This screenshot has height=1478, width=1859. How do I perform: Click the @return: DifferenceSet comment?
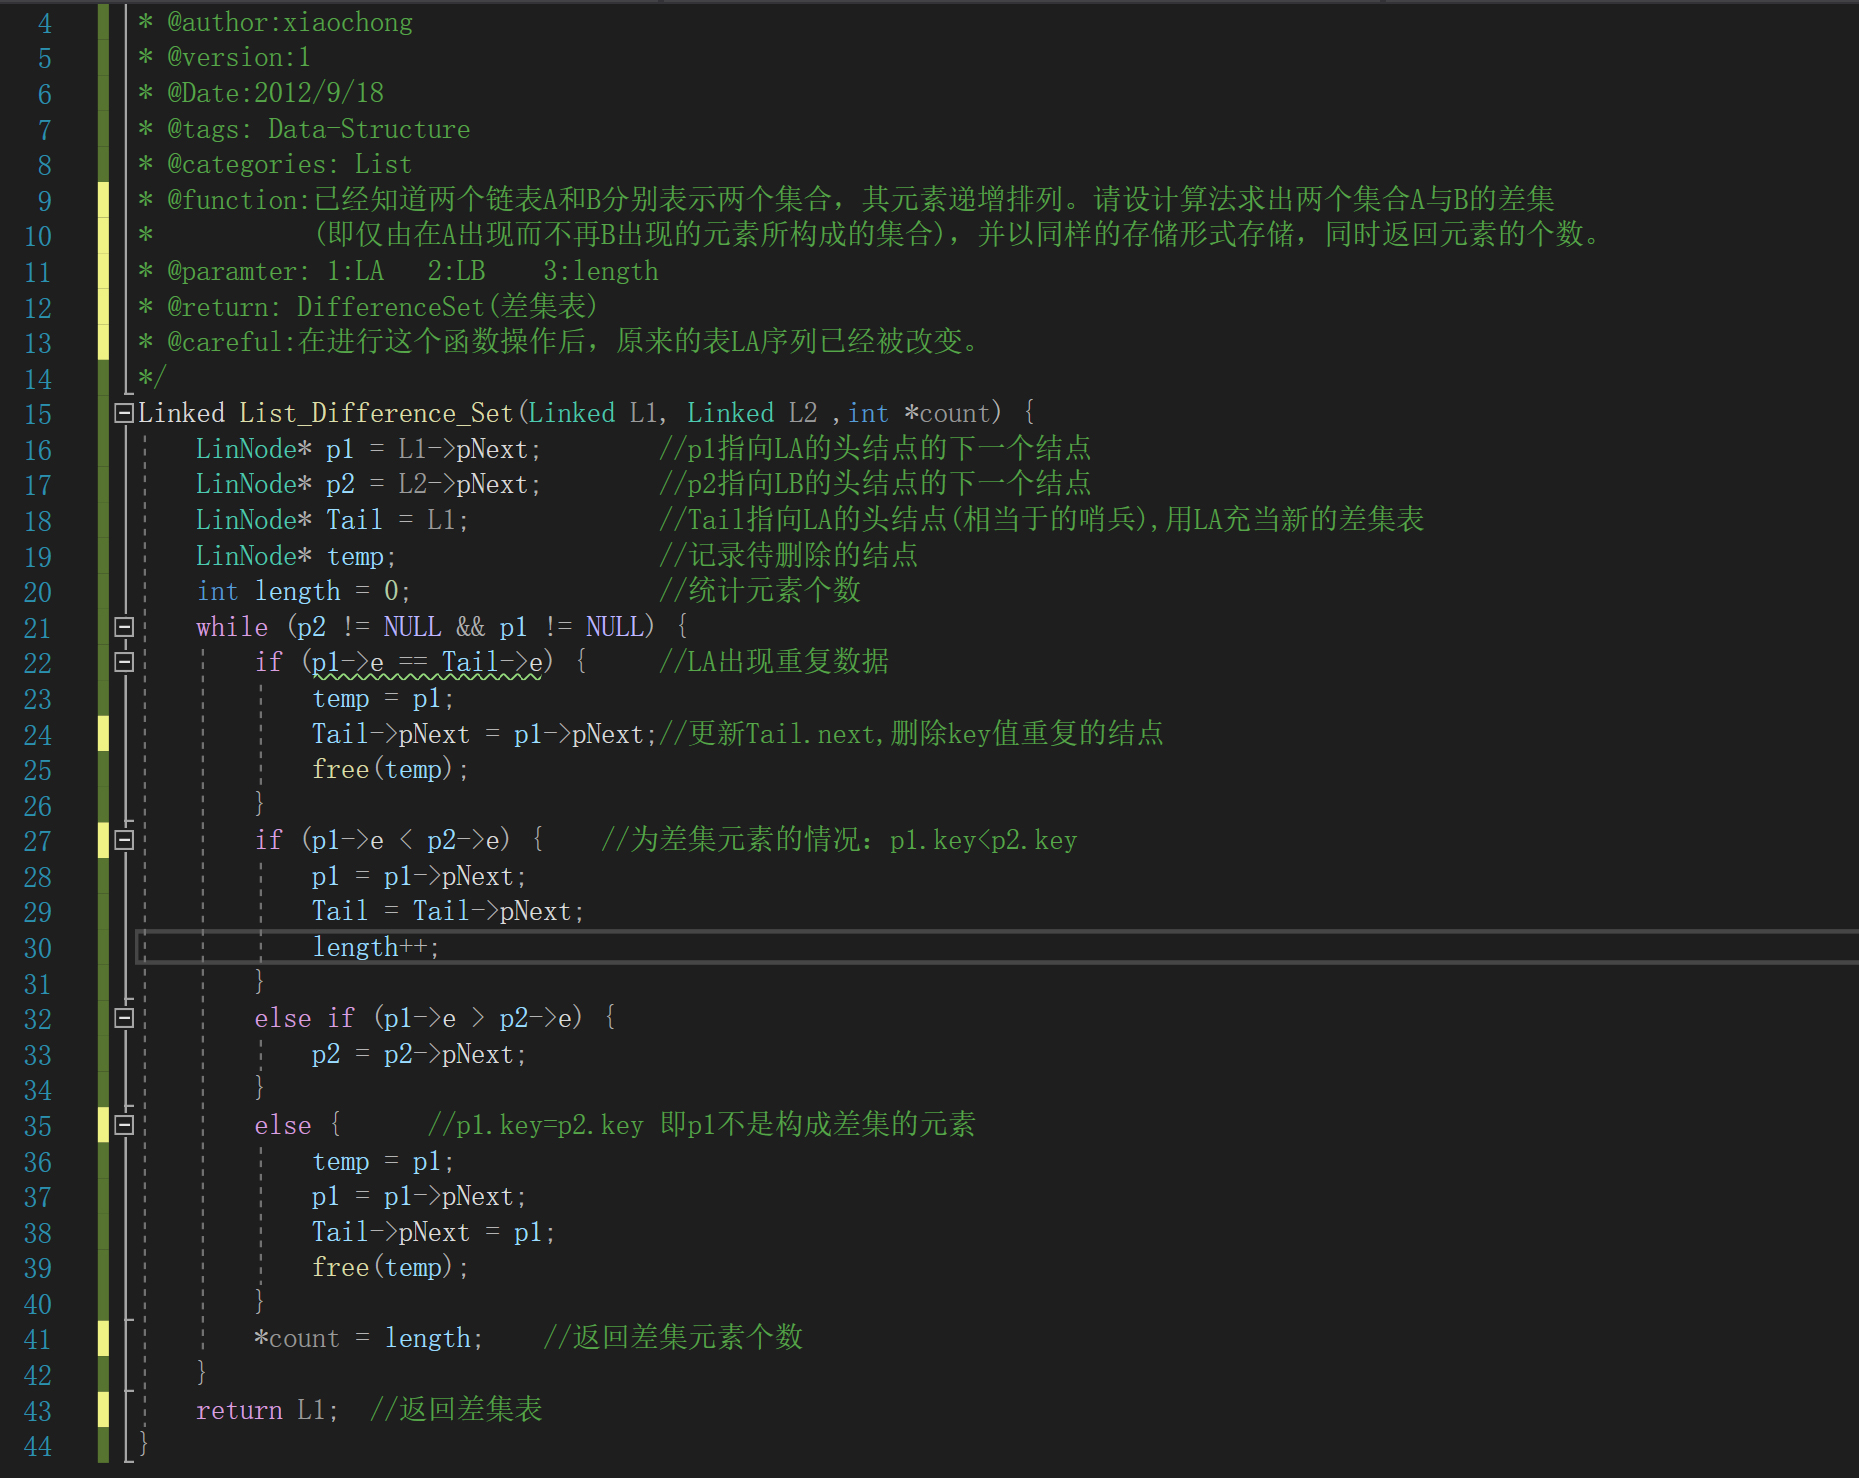[x=382, y=306]
